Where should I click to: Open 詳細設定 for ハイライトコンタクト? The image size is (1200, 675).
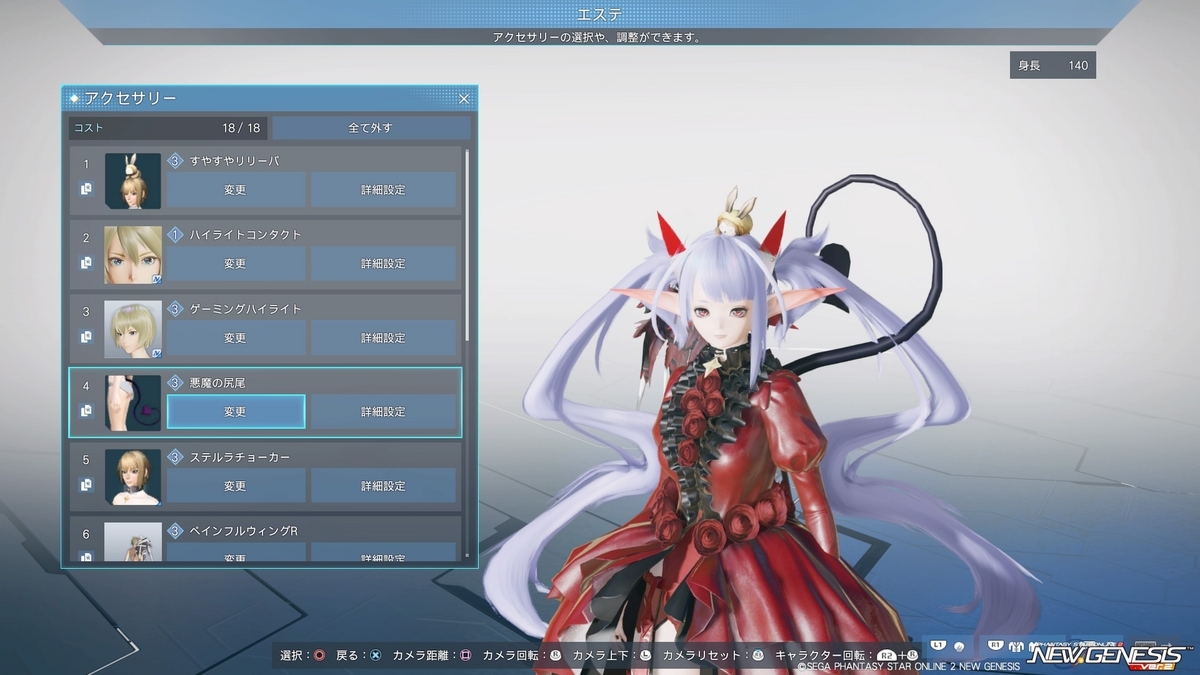pos(383,263)
